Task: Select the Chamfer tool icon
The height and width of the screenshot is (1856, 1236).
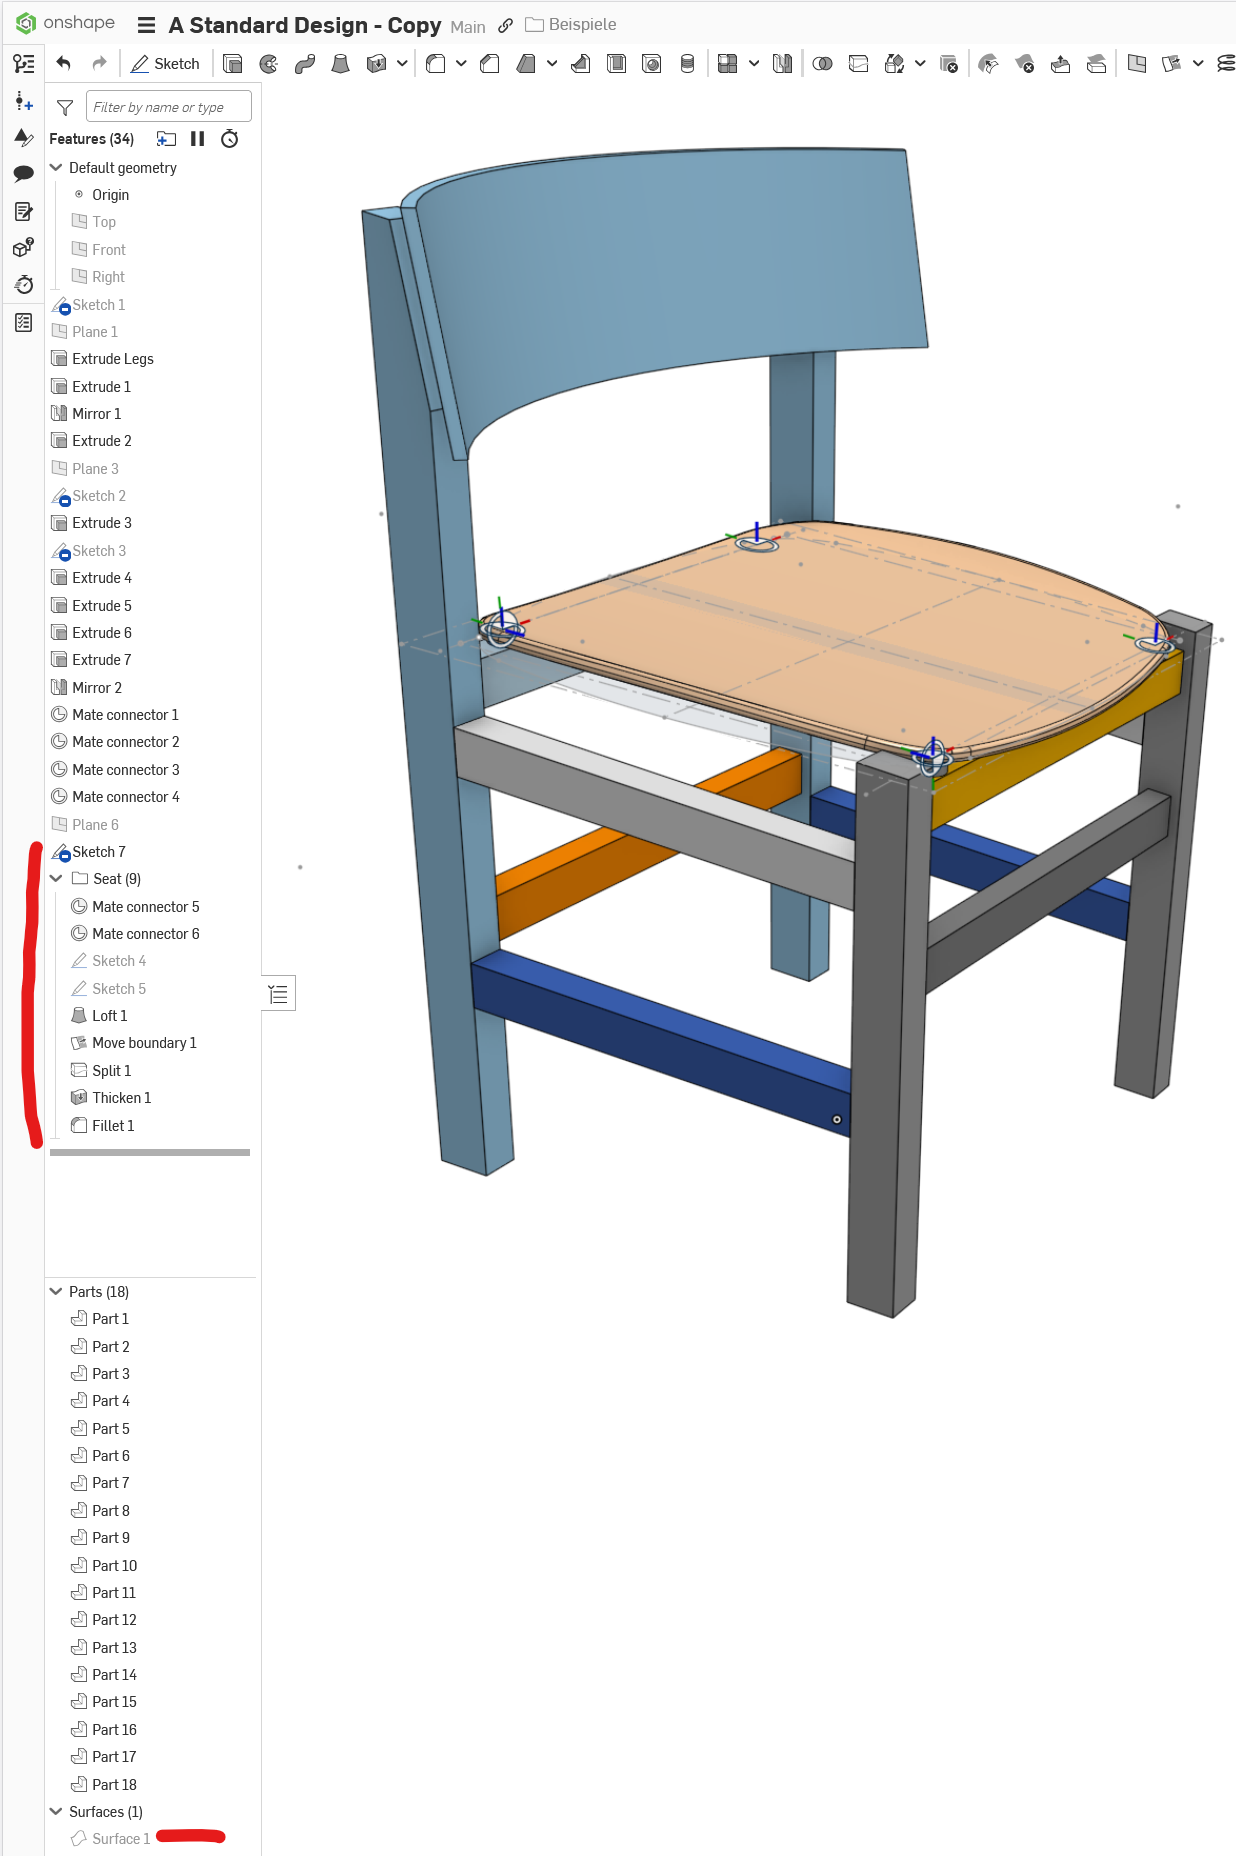Action: click(x=490, y=64)
